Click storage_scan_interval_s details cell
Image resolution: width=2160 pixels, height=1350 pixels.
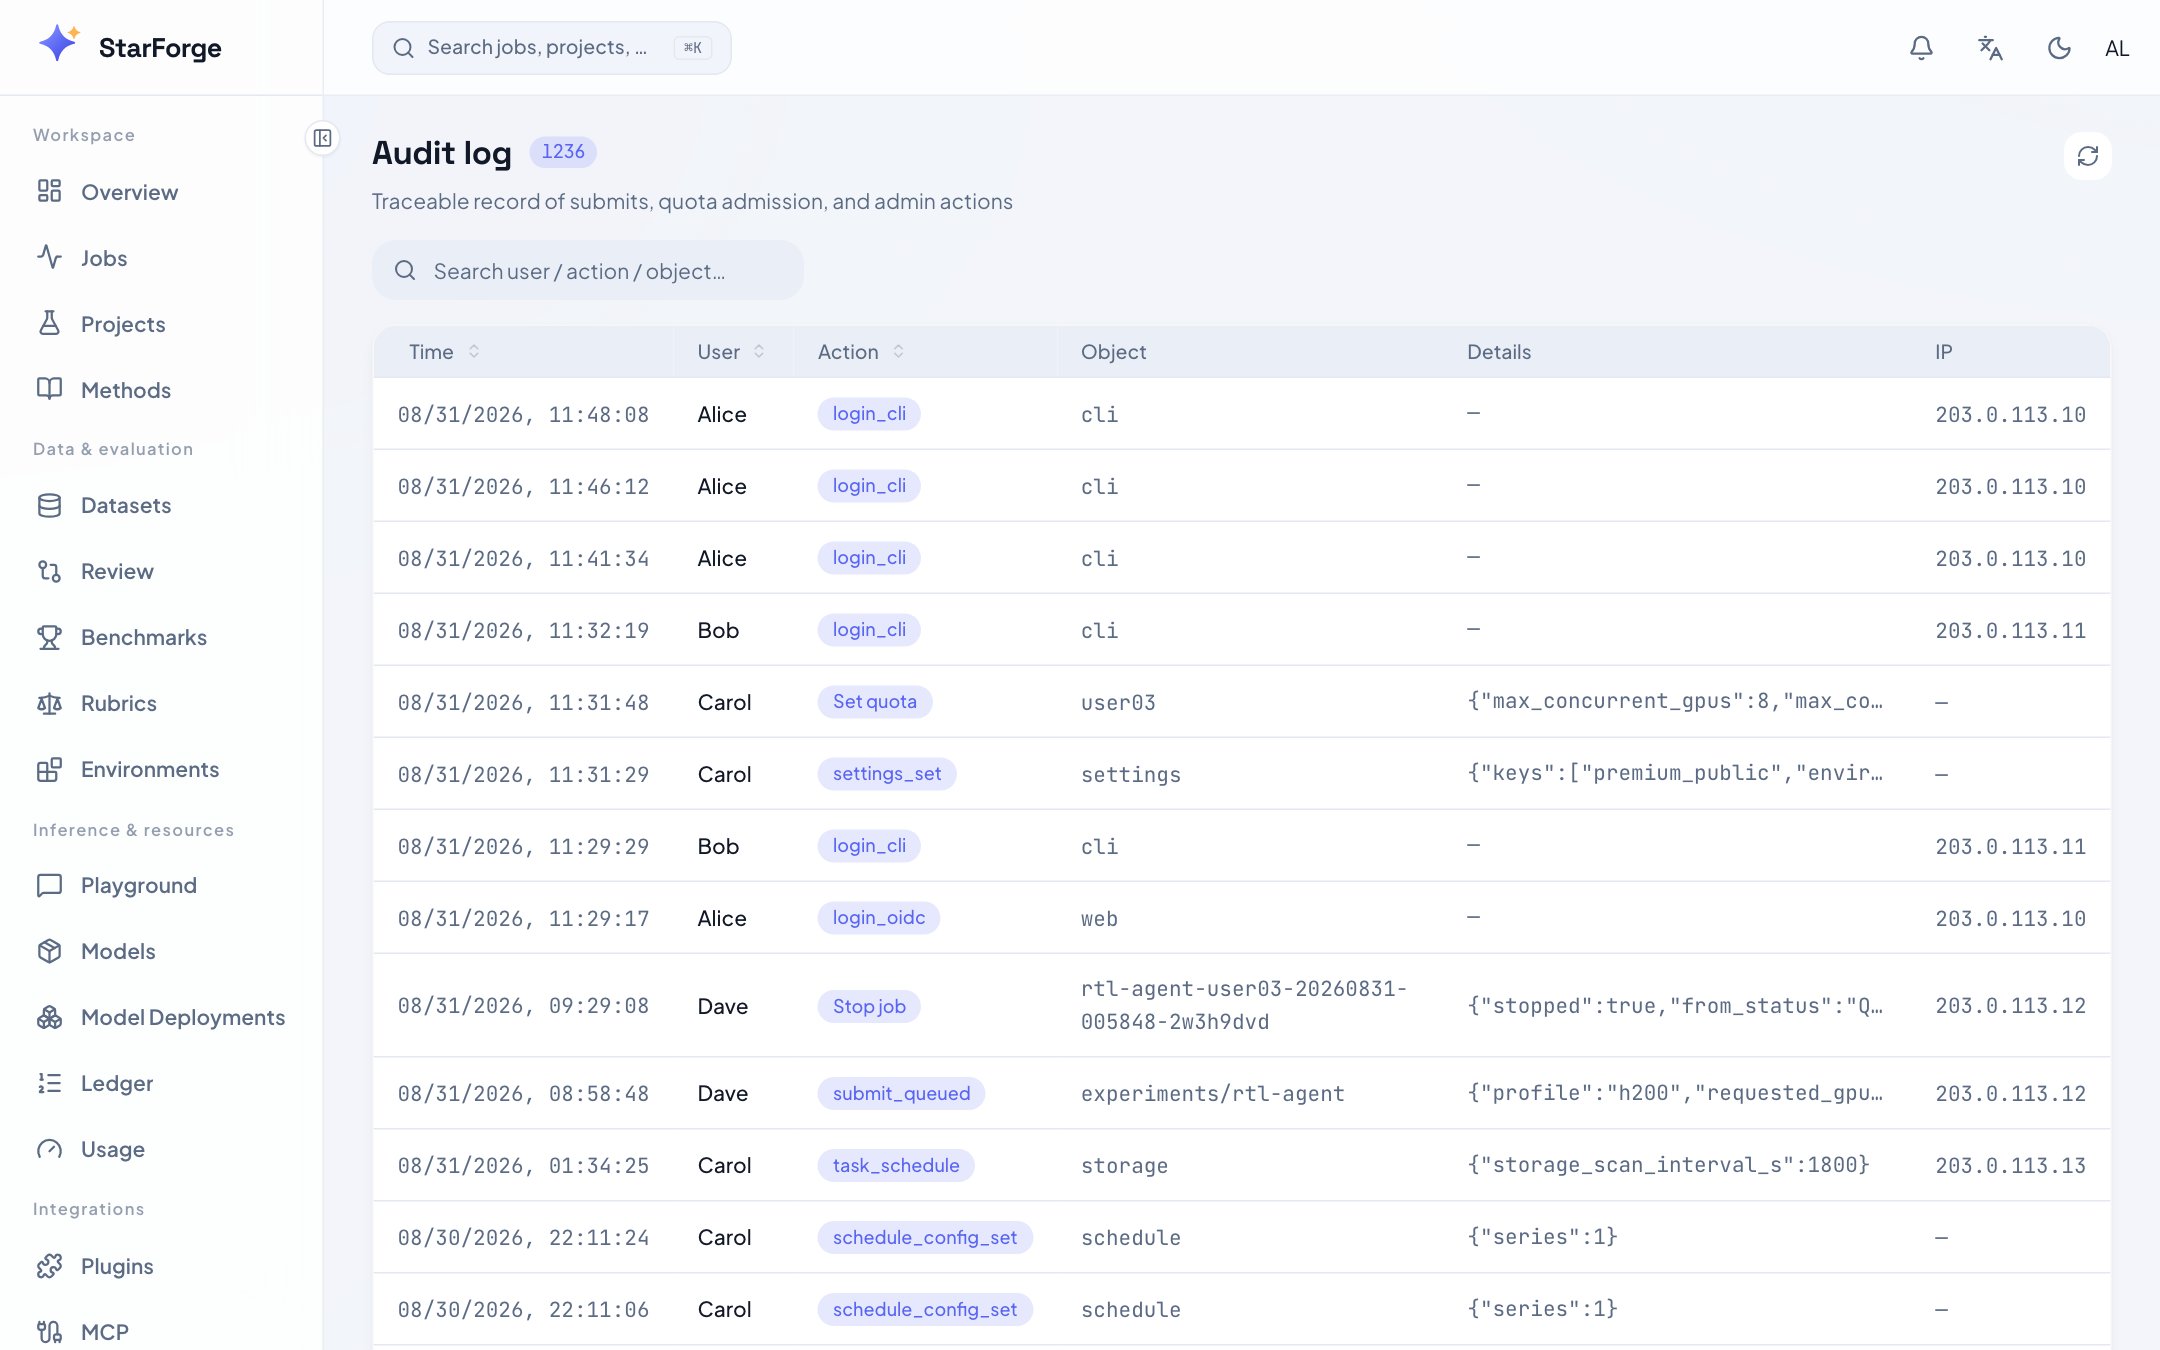click(x=1668, y=1165)
